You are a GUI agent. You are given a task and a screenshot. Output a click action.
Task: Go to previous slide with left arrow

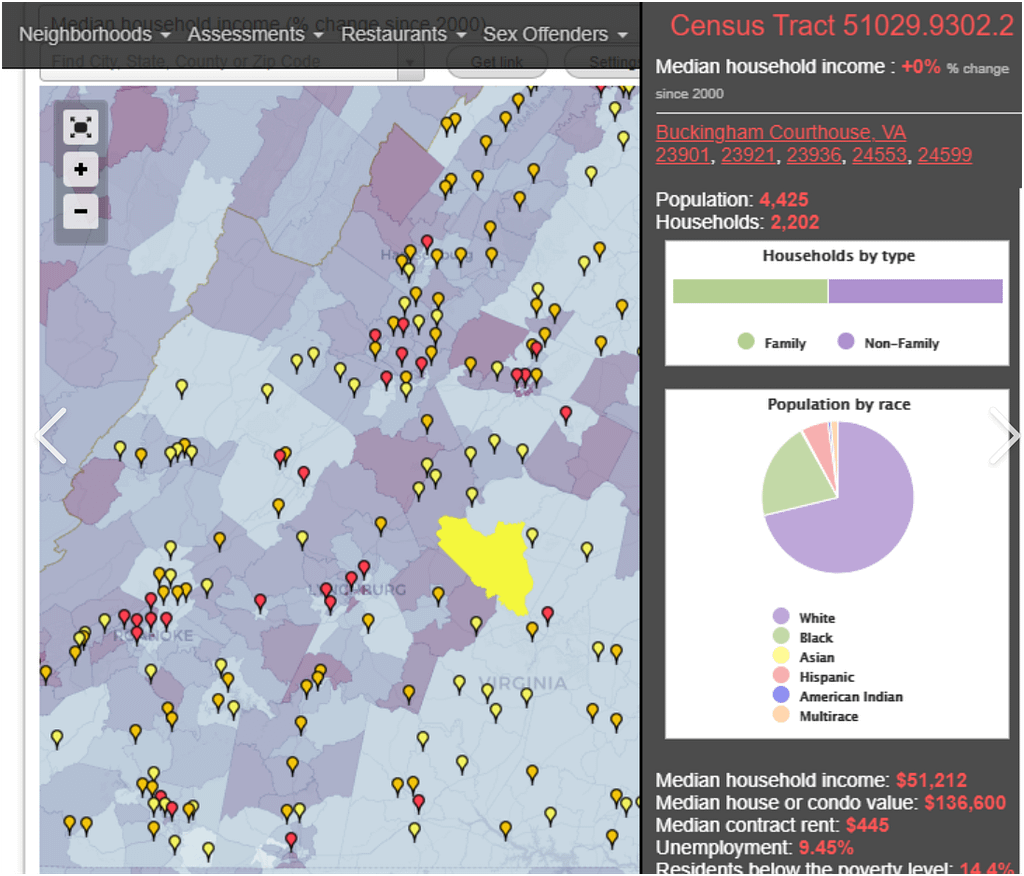click(x=52, y=436)
